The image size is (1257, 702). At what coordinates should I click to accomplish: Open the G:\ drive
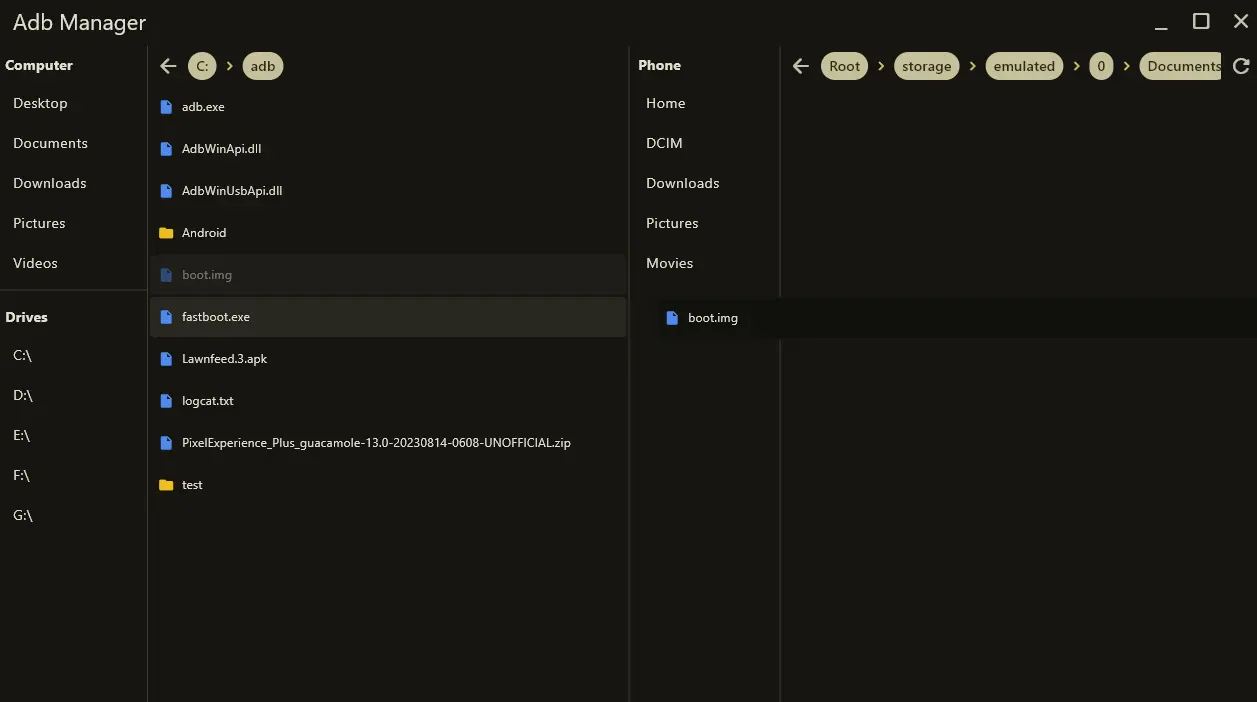tap(23, 515)
